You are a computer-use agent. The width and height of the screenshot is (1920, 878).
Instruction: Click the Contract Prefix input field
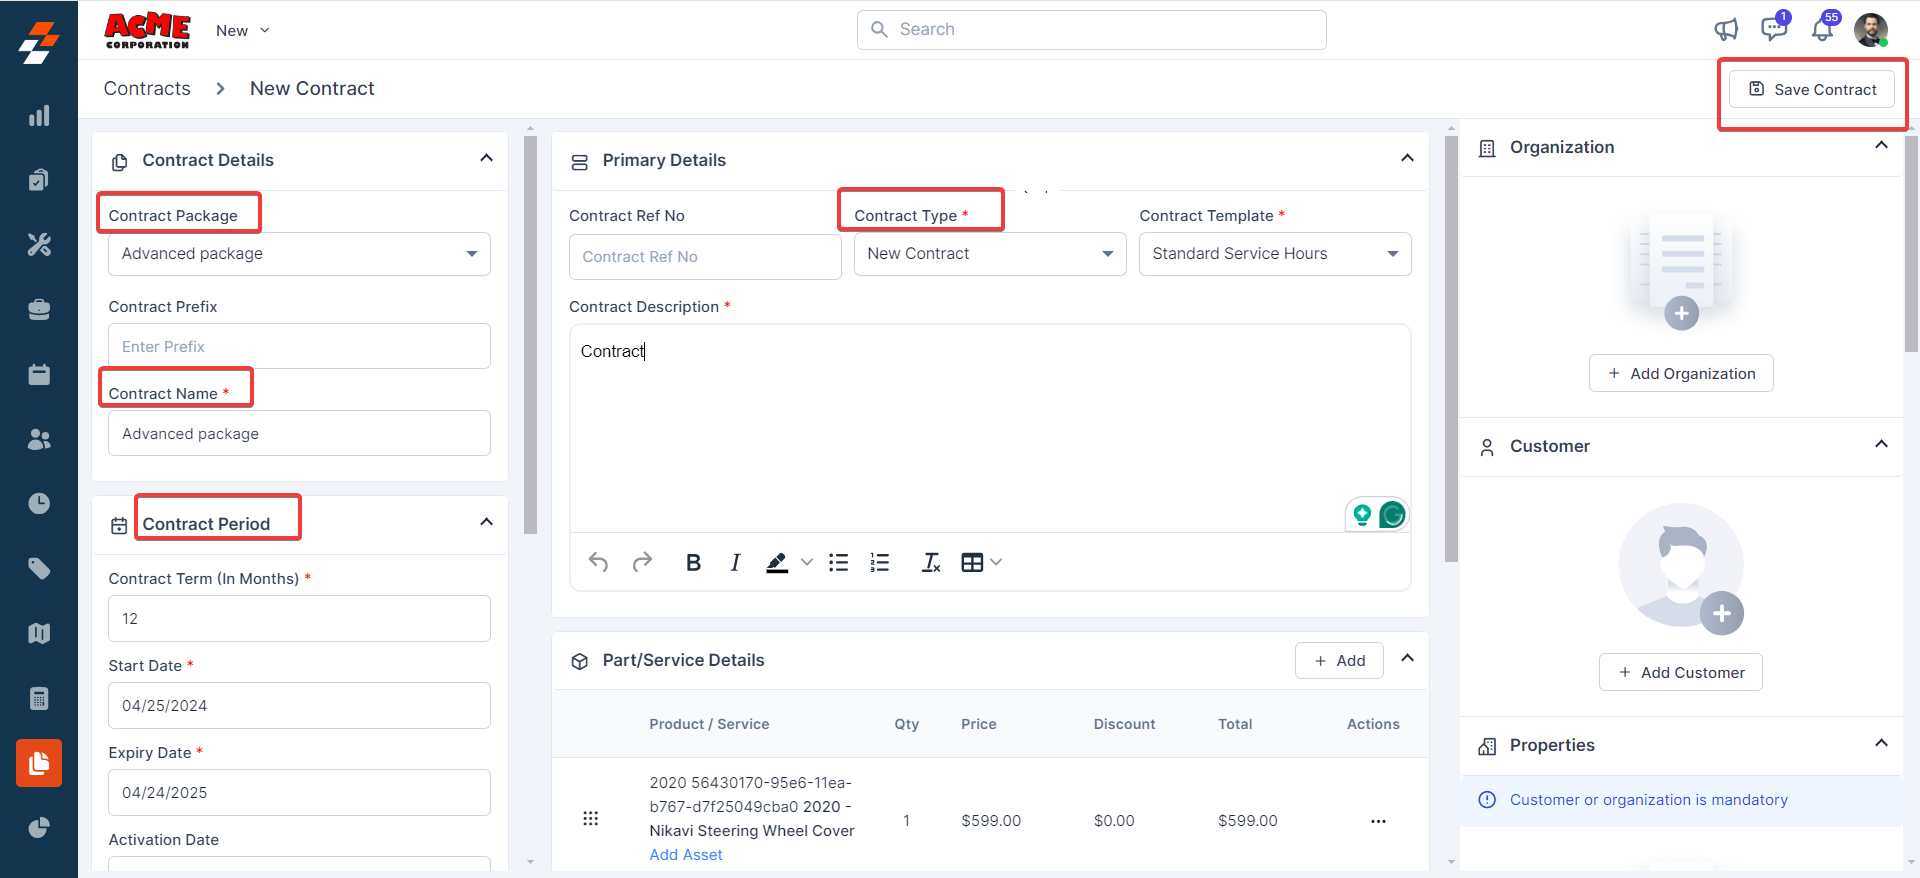pos(299,347)
